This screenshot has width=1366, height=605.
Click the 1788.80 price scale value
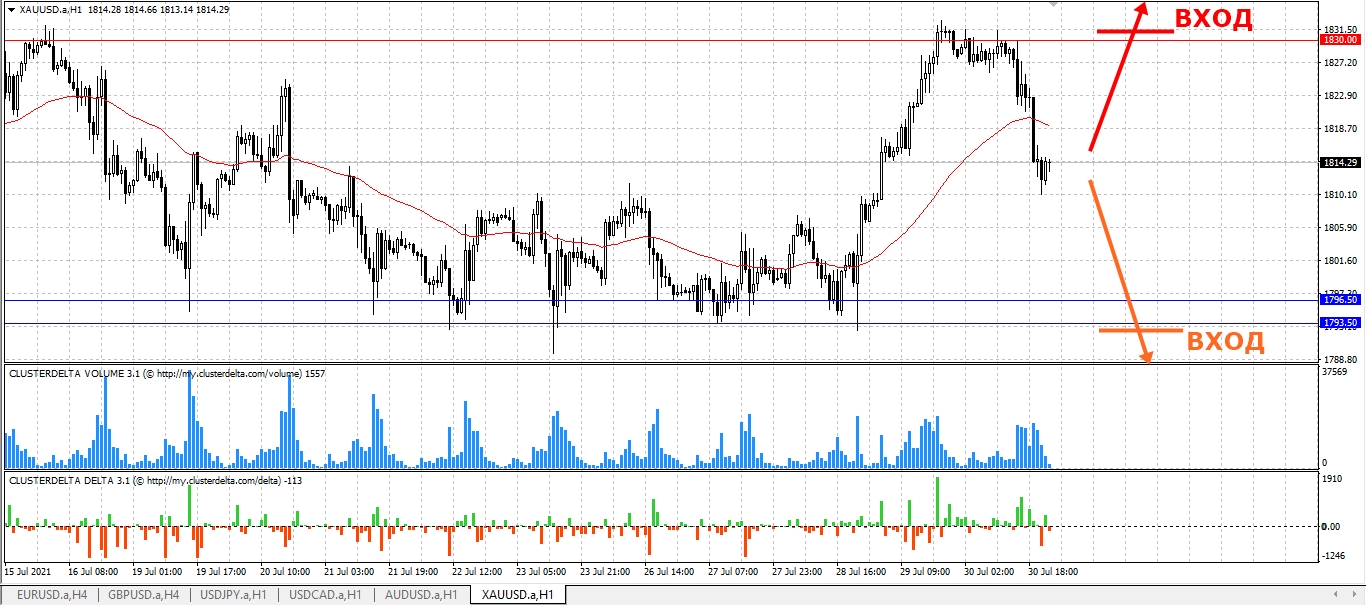click(1338, 359)
